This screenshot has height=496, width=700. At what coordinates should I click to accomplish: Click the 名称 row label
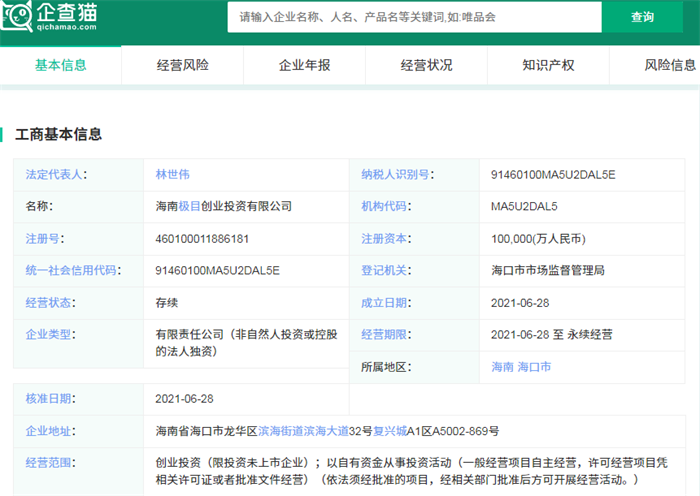[x=37, y=206]
